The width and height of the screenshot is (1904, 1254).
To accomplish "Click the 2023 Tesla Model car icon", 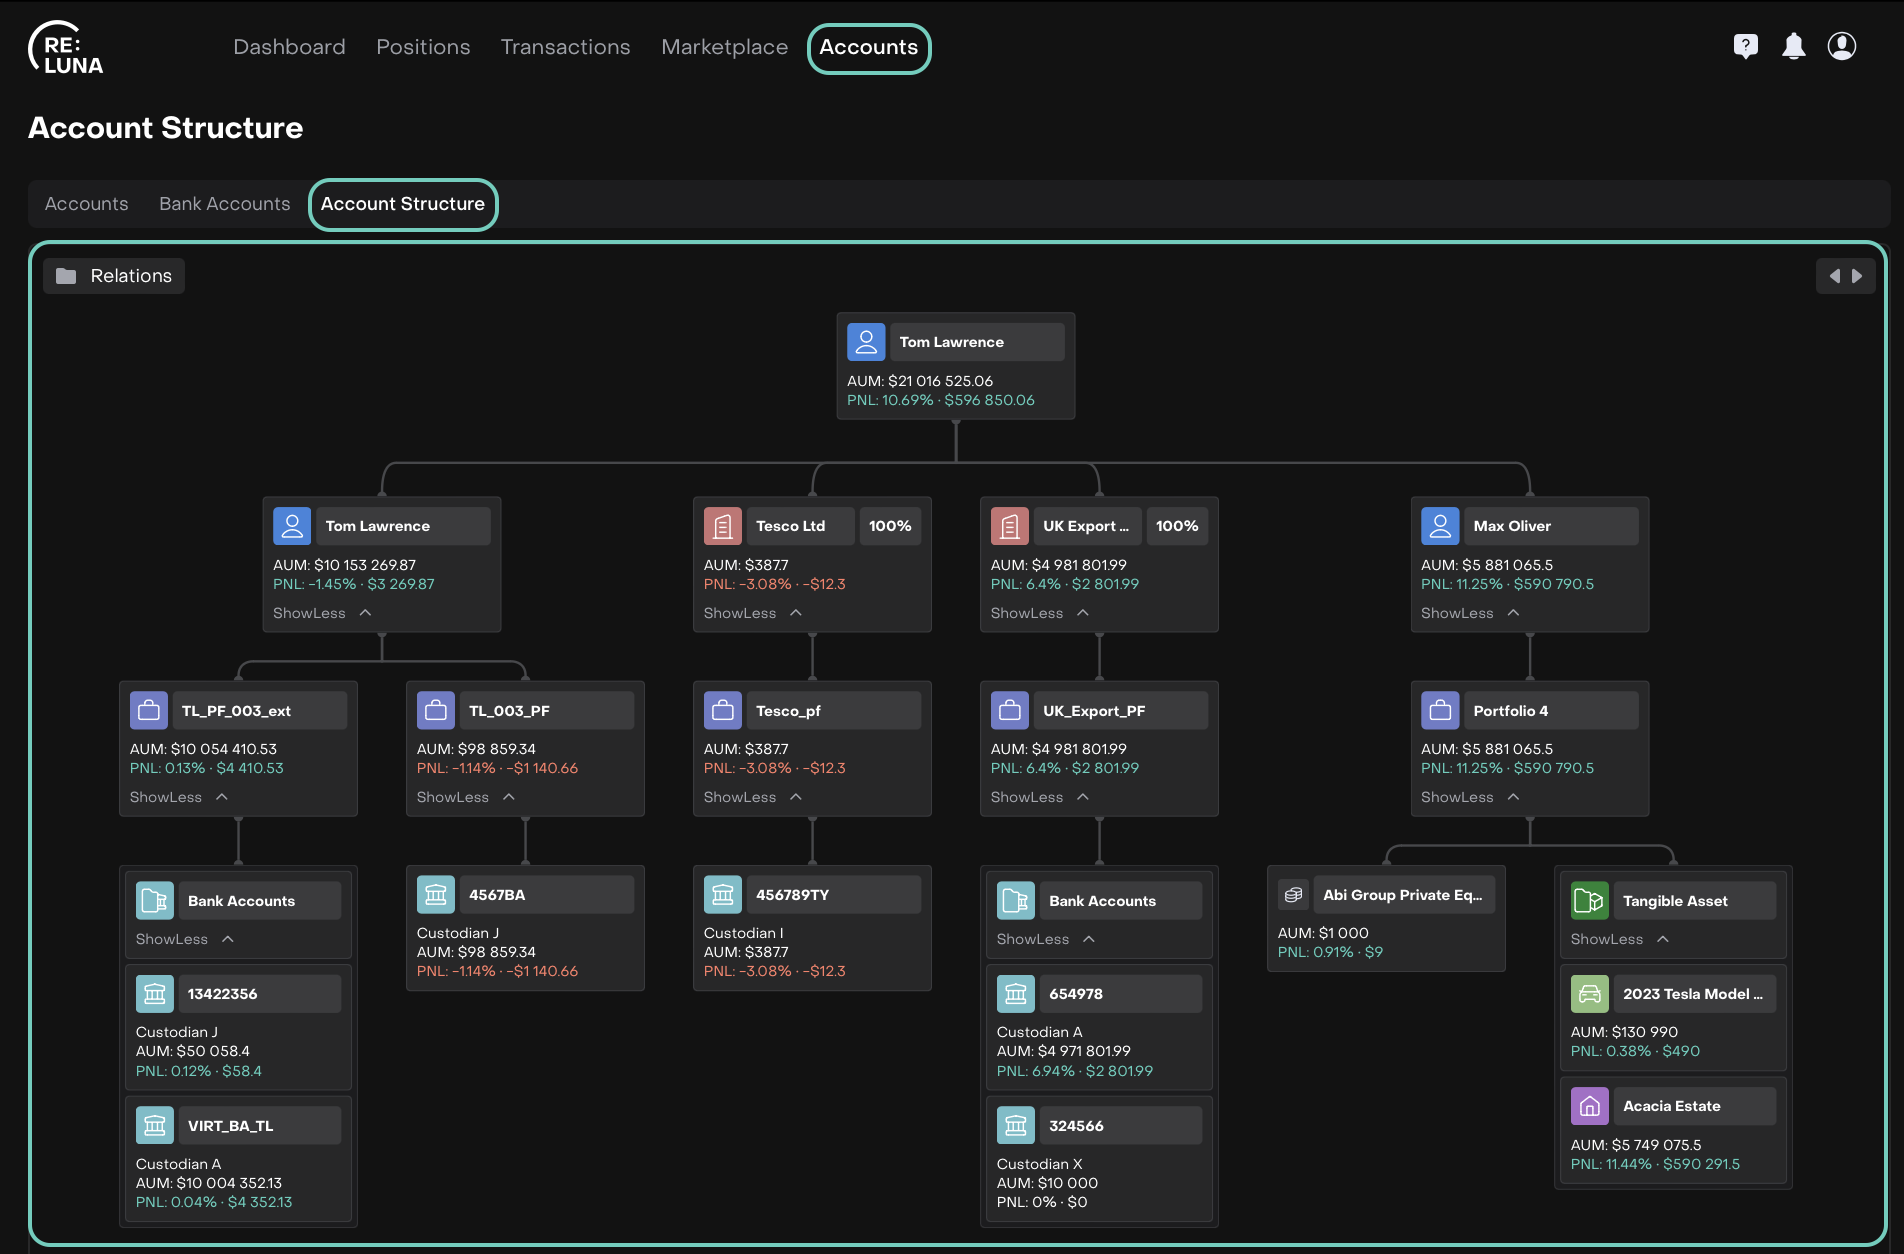I will point(1589,994).
